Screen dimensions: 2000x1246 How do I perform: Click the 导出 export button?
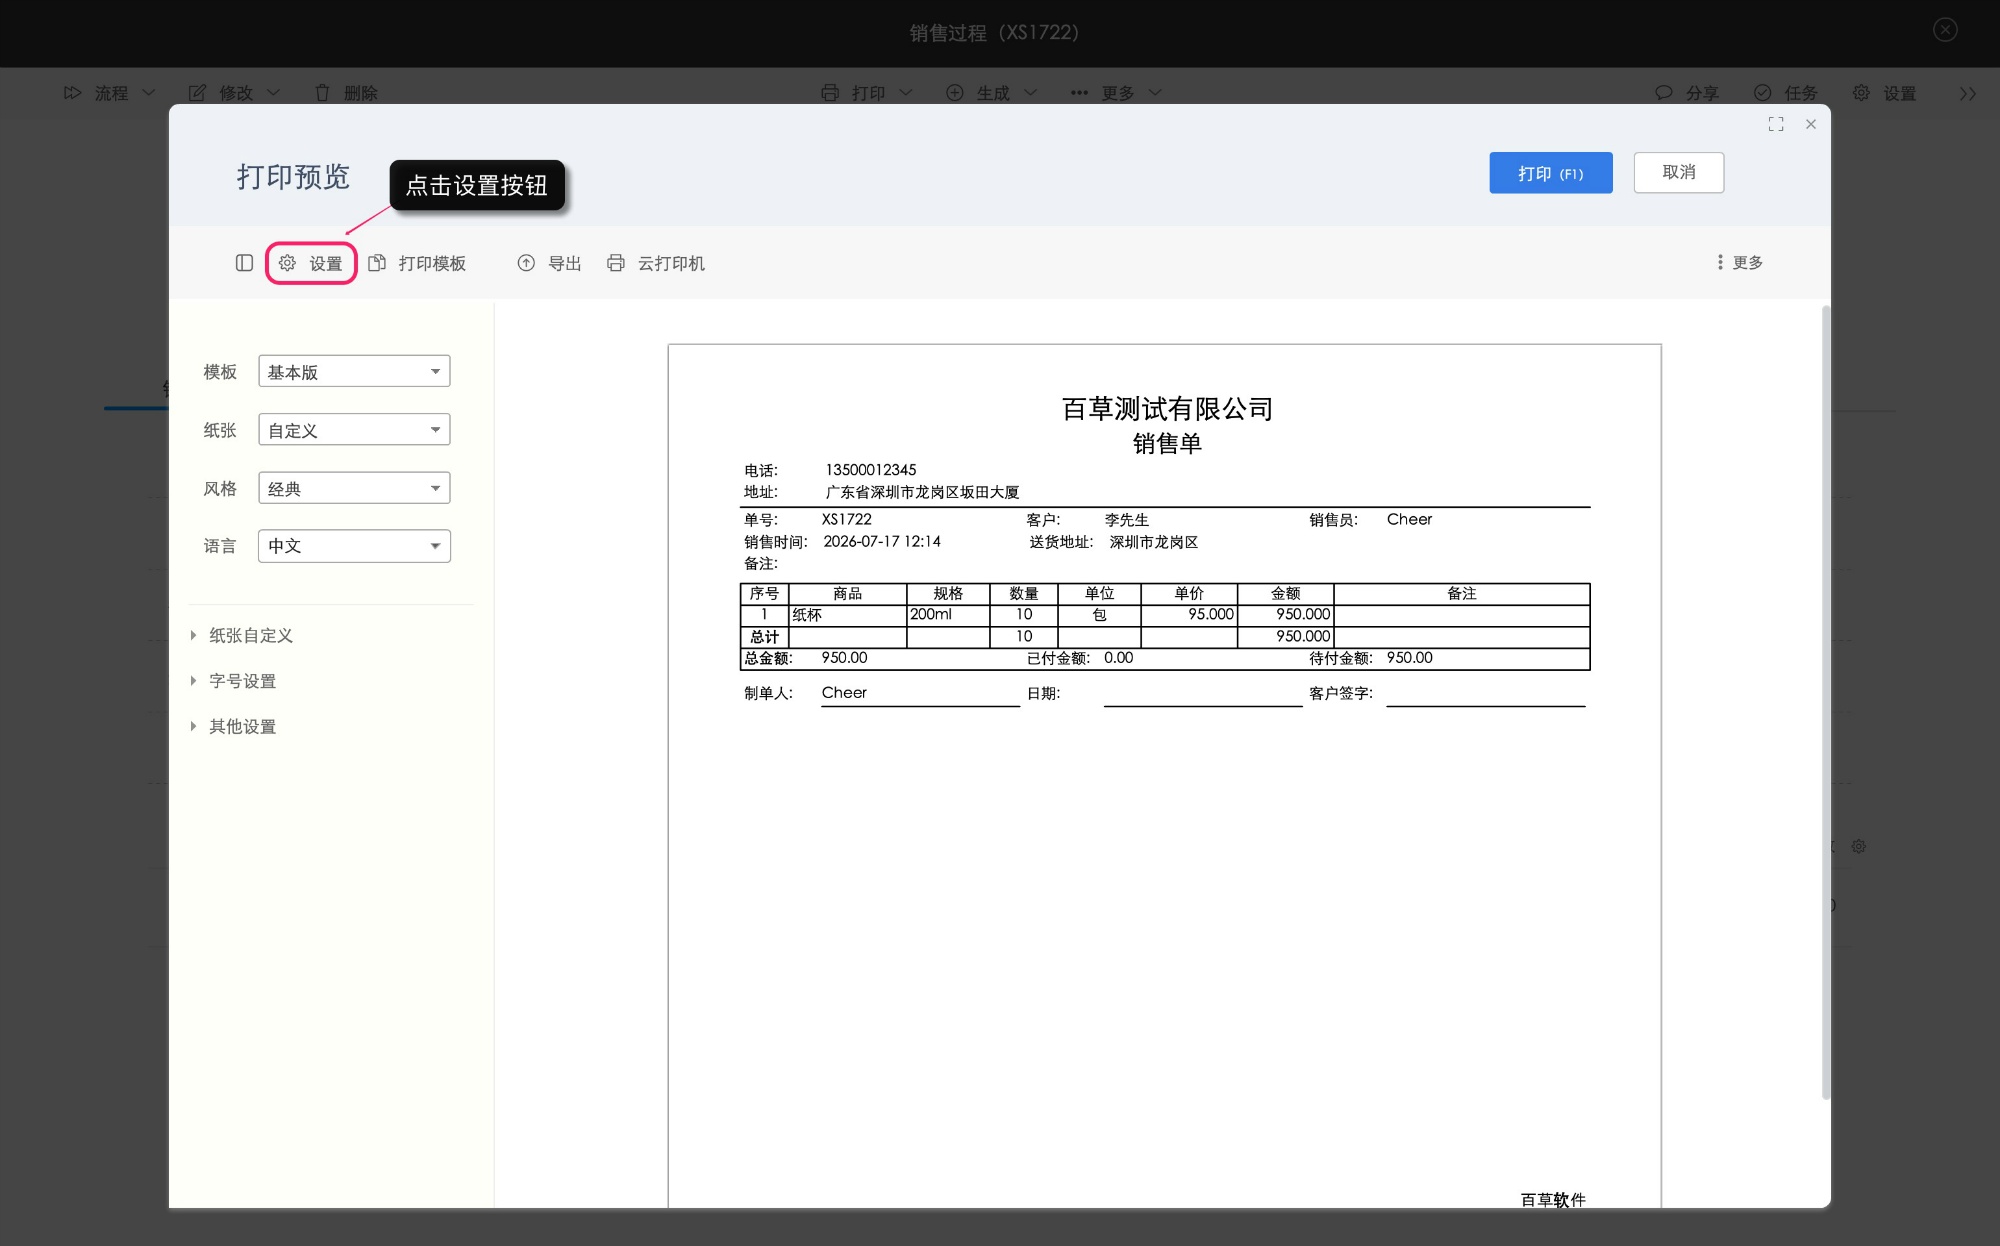[x=549, y=263]
